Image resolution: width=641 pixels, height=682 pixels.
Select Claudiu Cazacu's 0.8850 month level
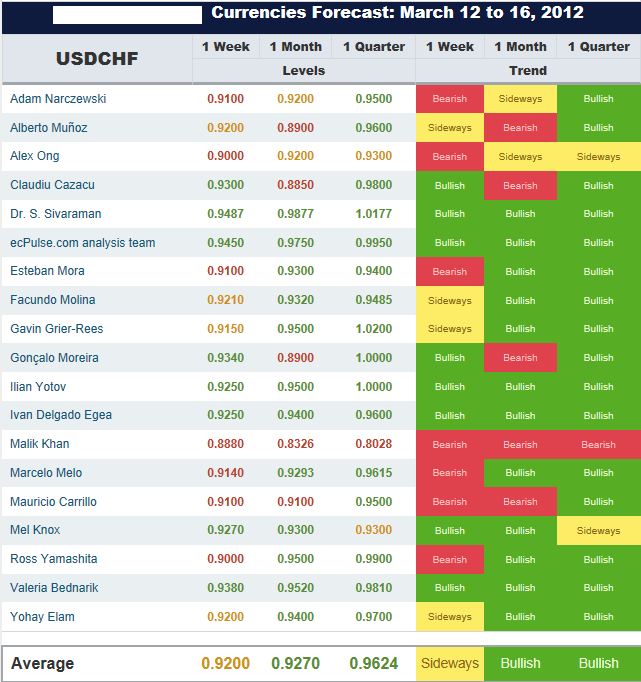[295, 185]
